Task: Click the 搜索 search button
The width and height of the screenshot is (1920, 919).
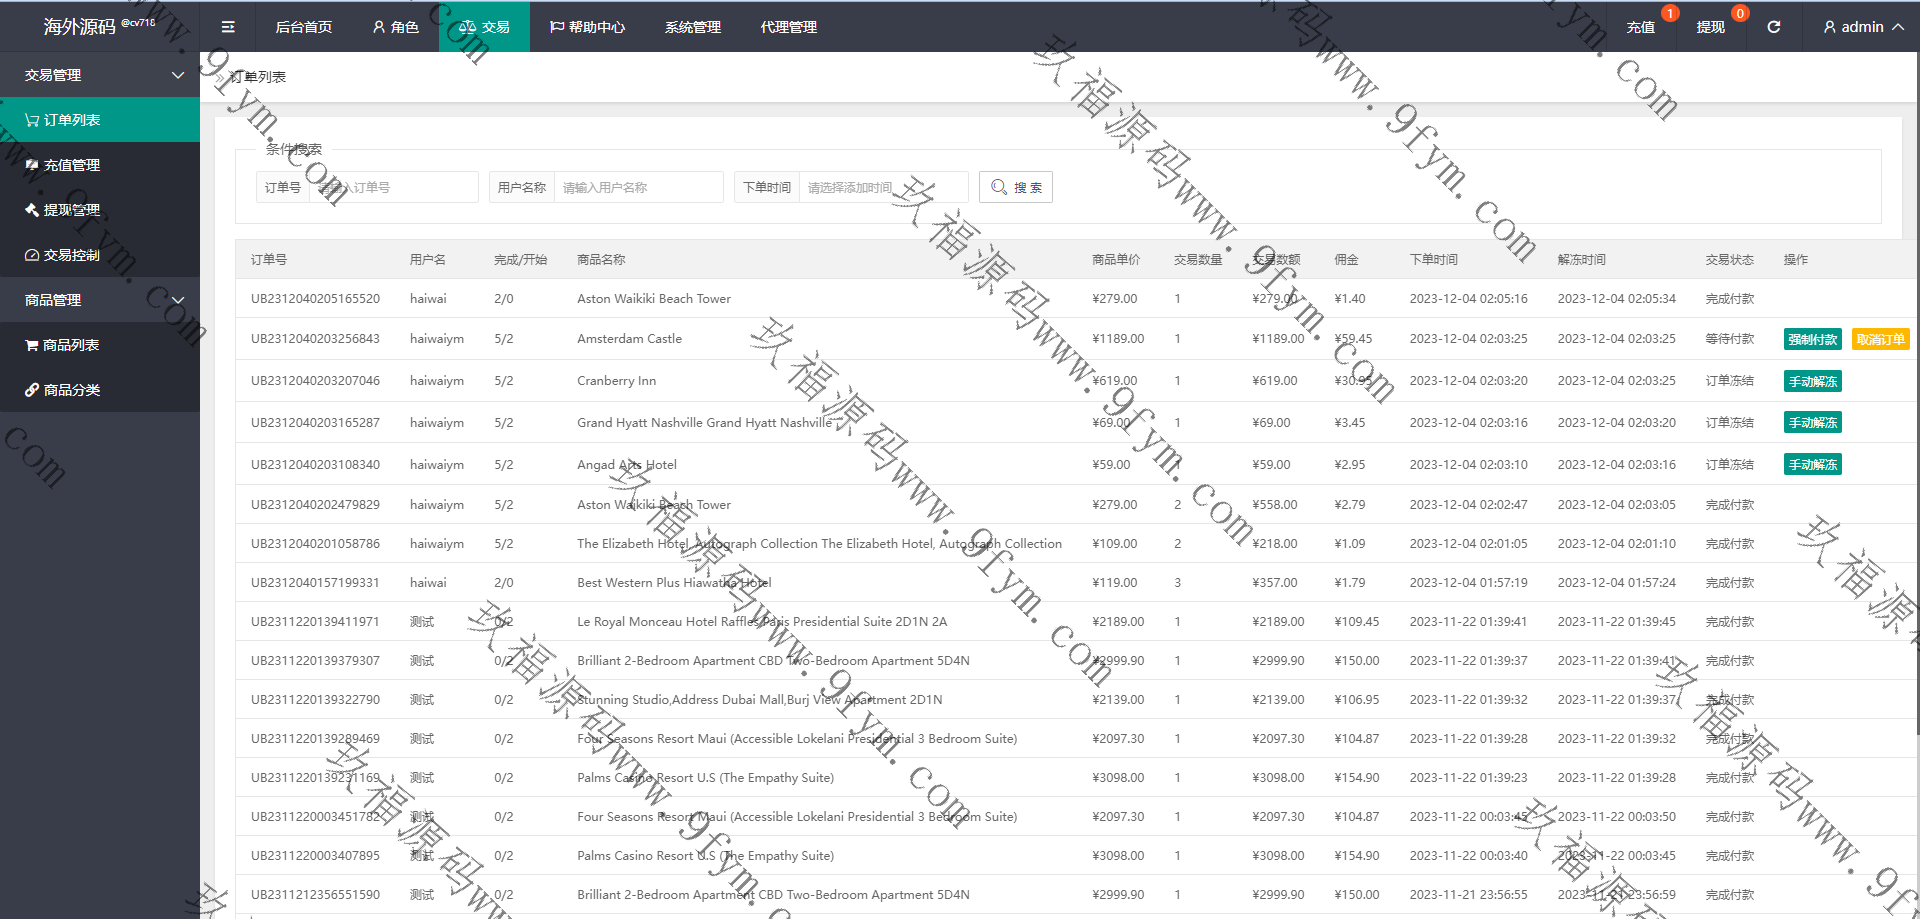Action: 1015,187
